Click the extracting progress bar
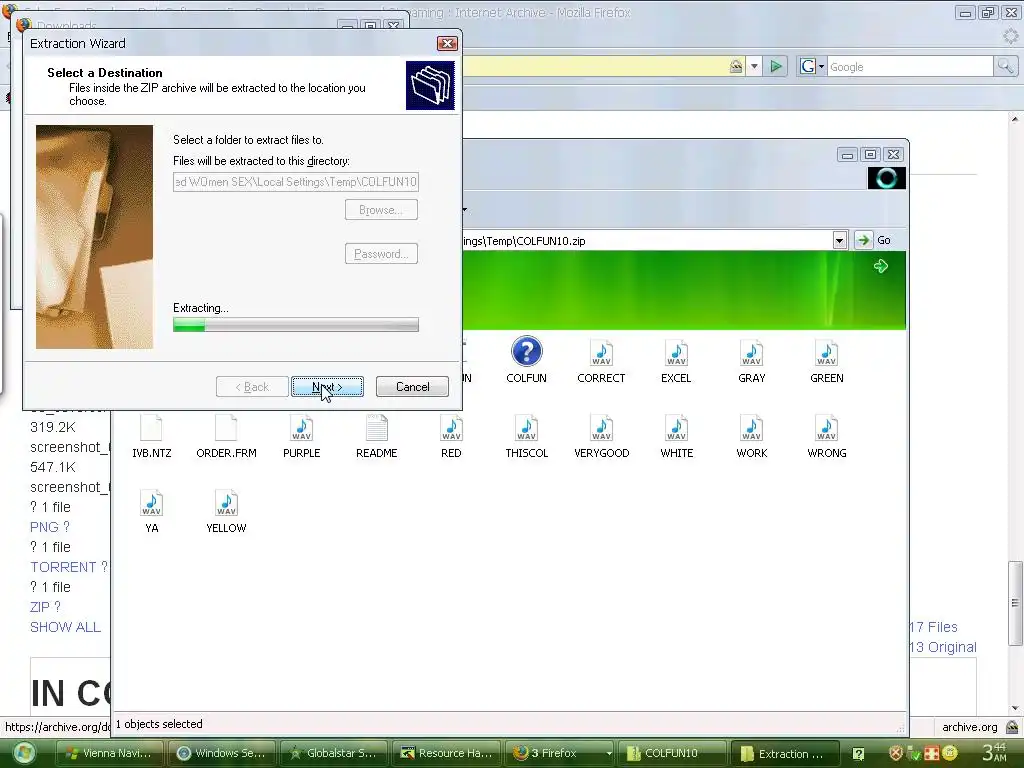 click(x=295, y=325)
